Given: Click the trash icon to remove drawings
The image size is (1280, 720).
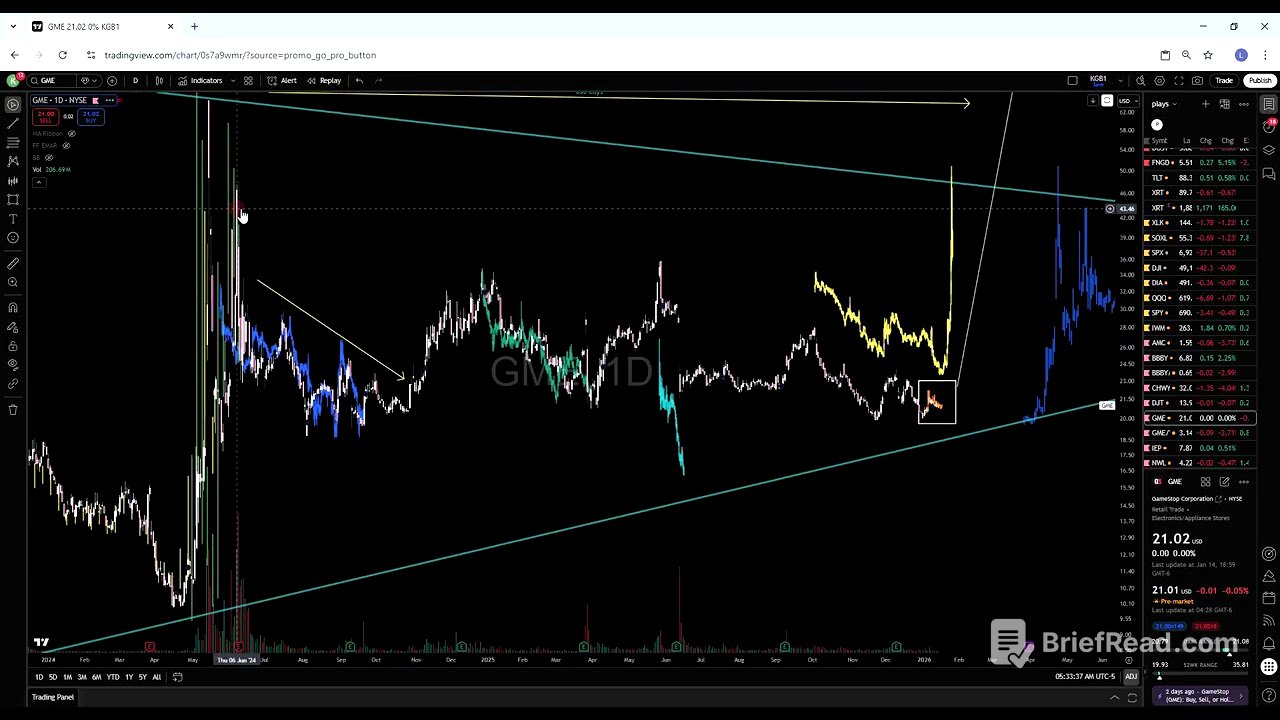Looking at the screenshot, I should point(13,409).
